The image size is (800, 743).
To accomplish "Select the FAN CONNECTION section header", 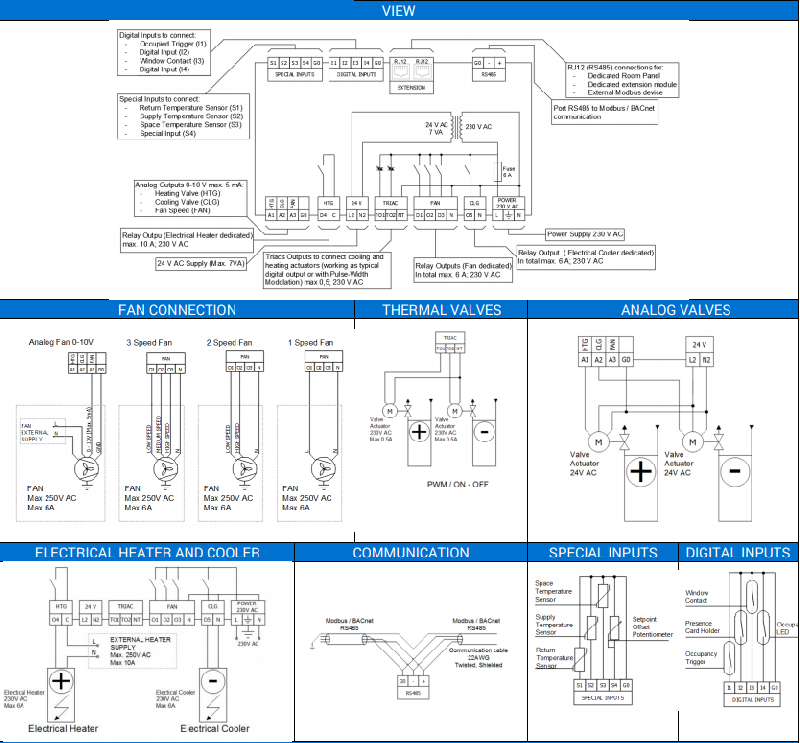I will pyautogui.click(x=177, y=310).
